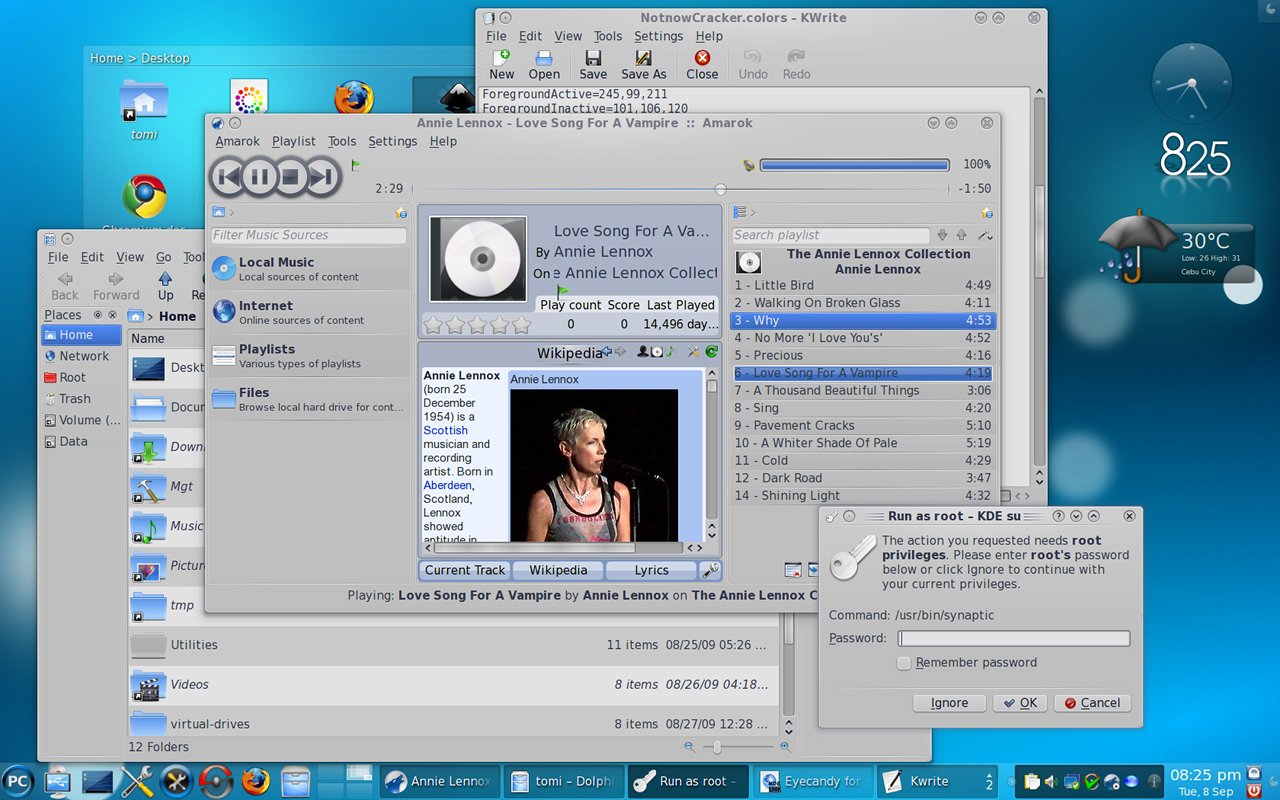Click New document icon in KWrite
Image resolution: width=1280 pixels, height=800 pixels.
502,58
